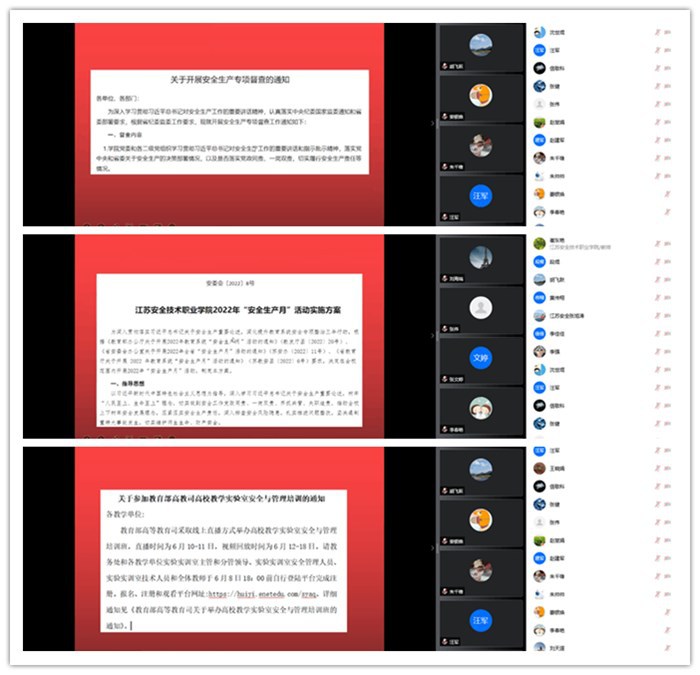Image resolution: width=700 pixels, height=675 pixels.
Task: Click the blue 文婷 avatar in middle panel
Action: 481,358
